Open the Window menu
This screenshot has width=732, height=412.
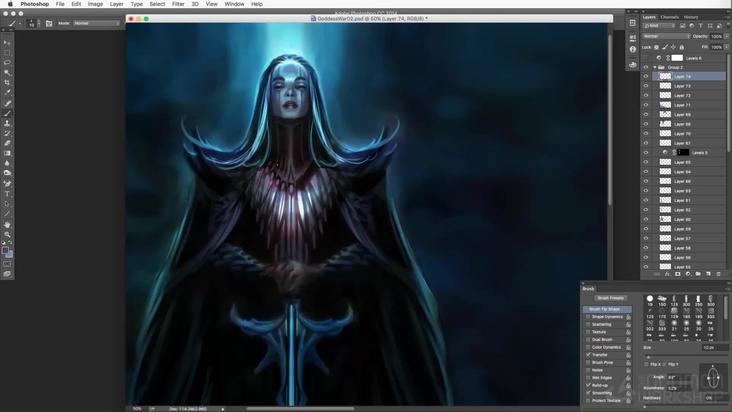point(234,4)
